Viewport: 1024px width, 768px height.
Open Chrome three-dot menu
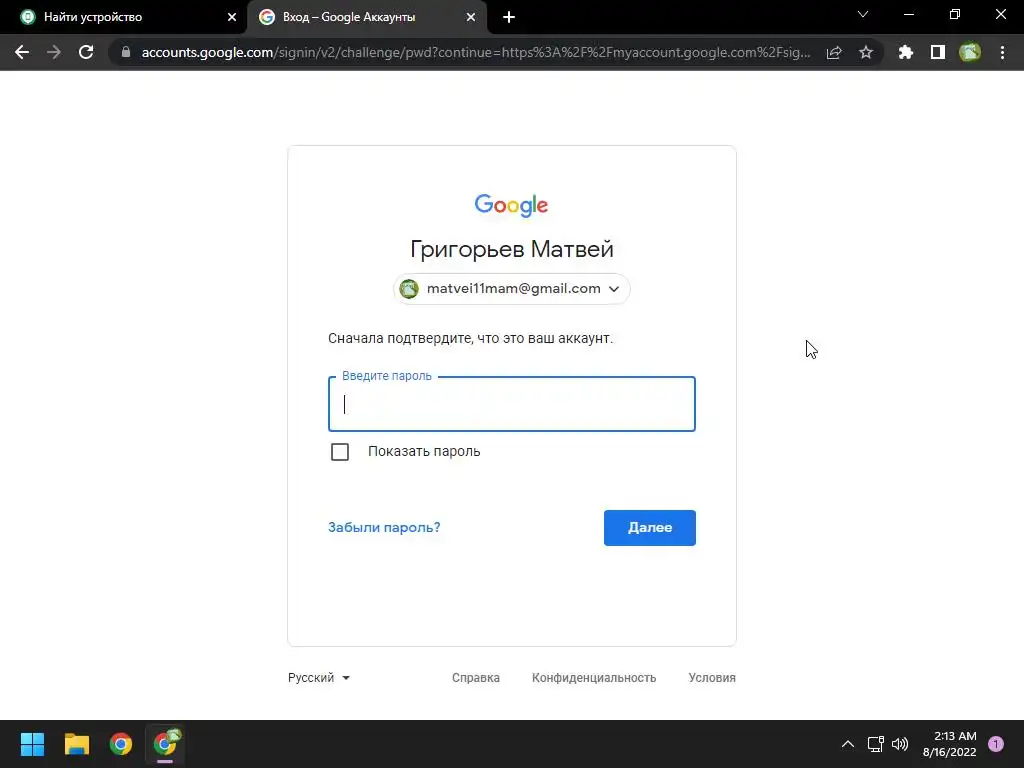1002,52
